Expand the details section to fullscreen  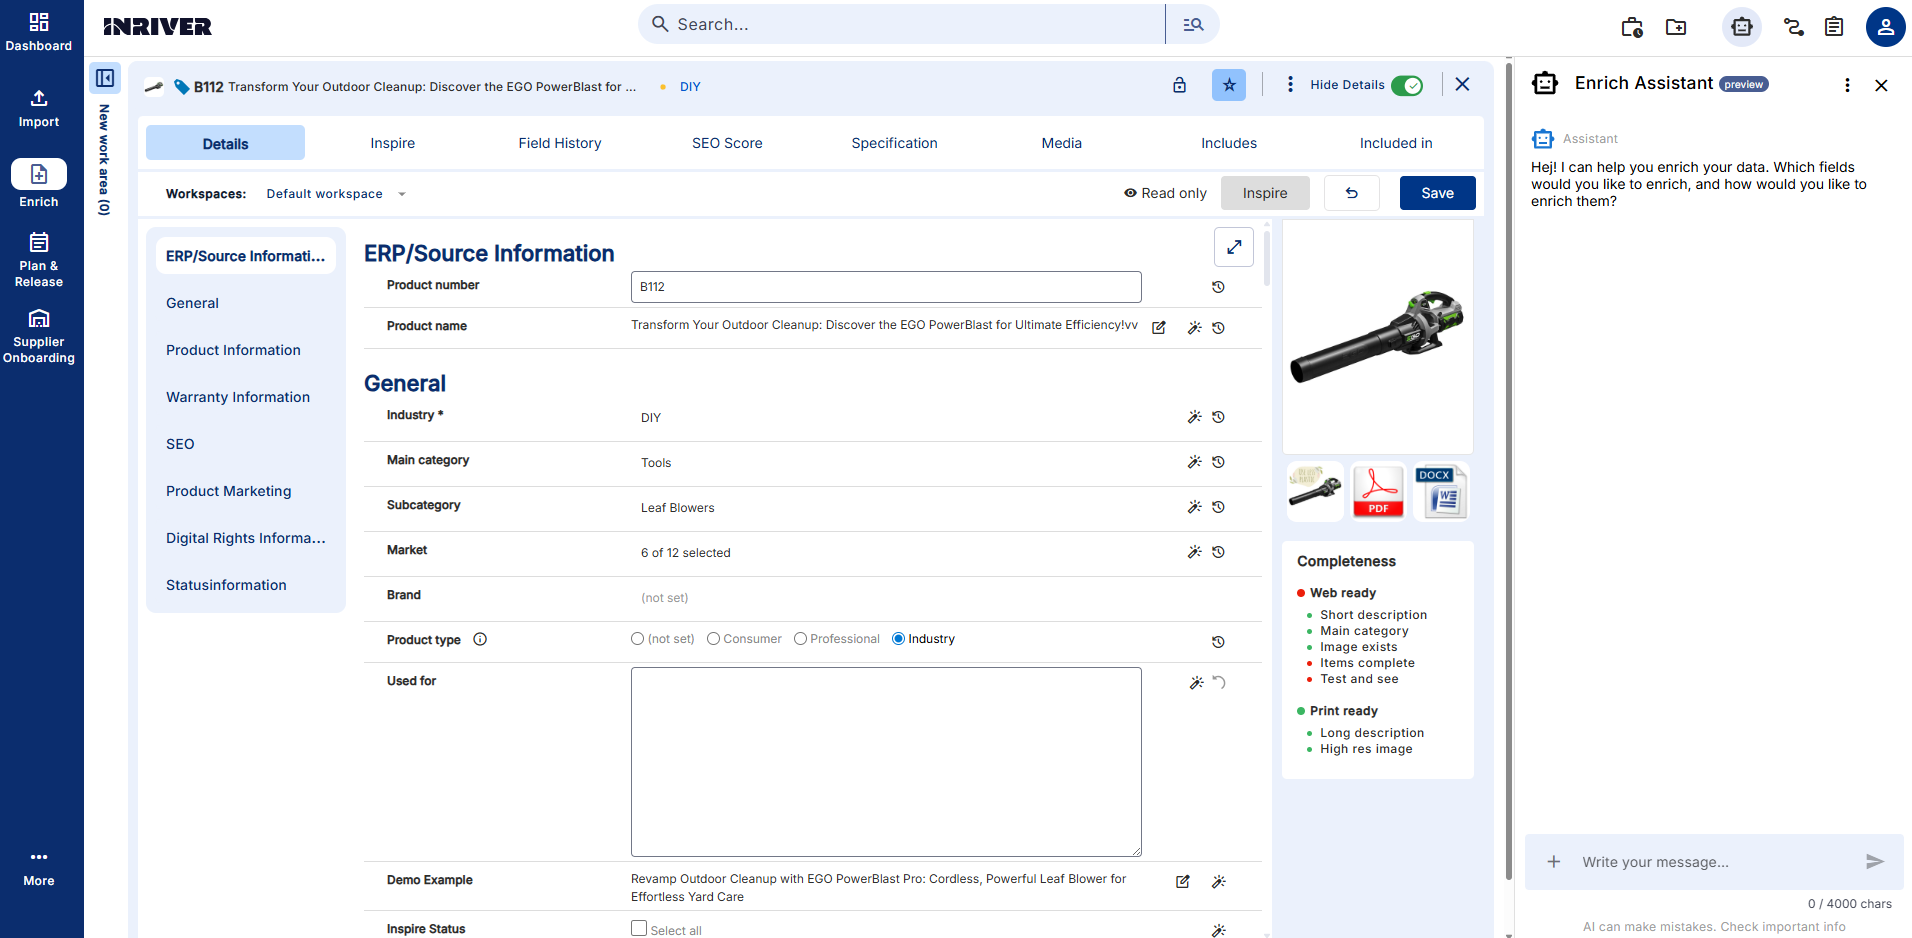(x=1234, y=247)
